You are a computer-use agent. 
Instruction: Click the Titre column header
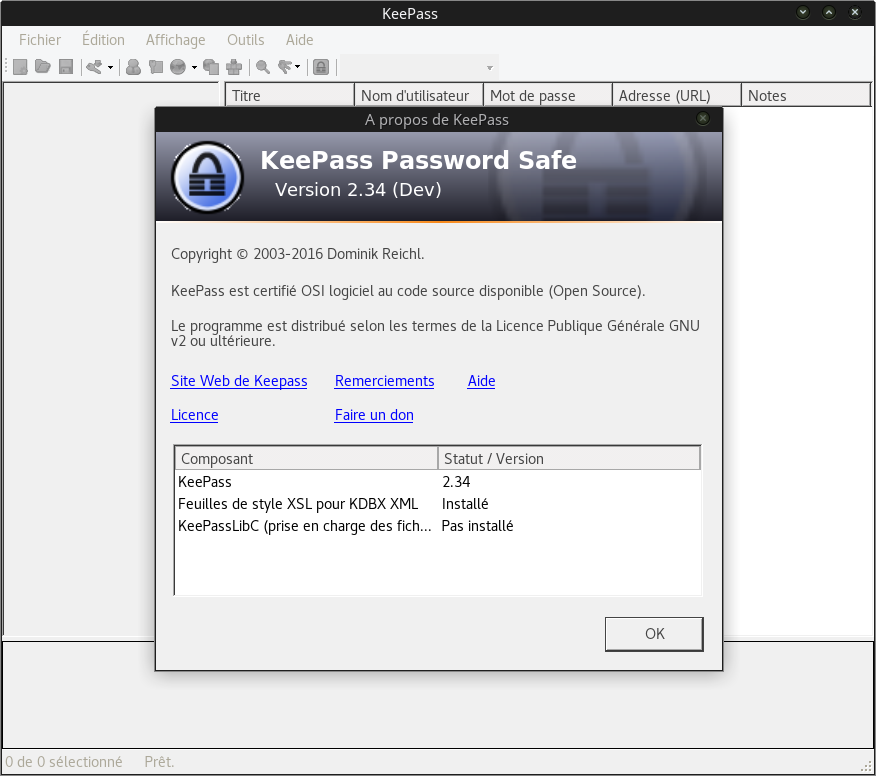[x=290, y=96]
